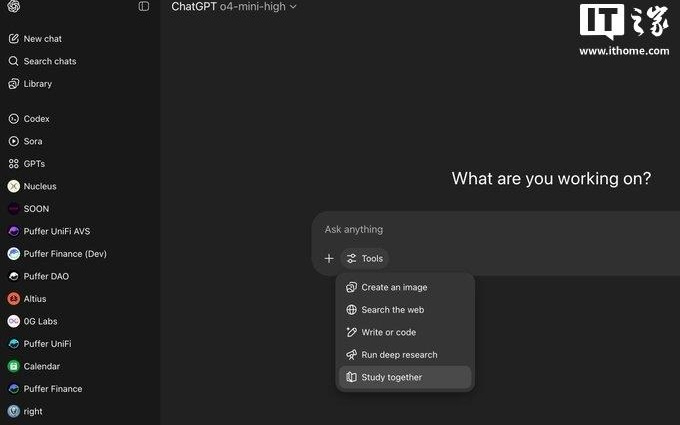Click the Create an image icon
This screenshot has width=680, height=425.
[351, 287]
